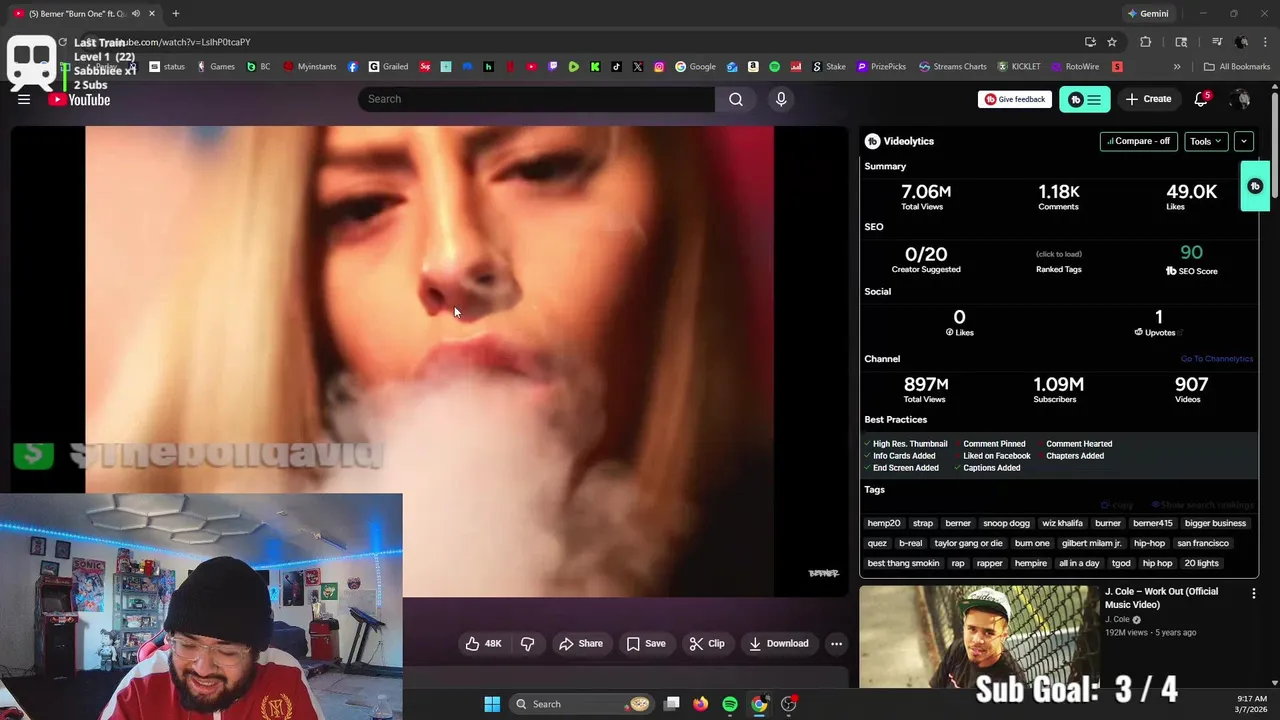This screenshot has height=720, width=1280.
Task: Collapse Videolytics panel with chevron button
Action: (x=1244, y=141)
